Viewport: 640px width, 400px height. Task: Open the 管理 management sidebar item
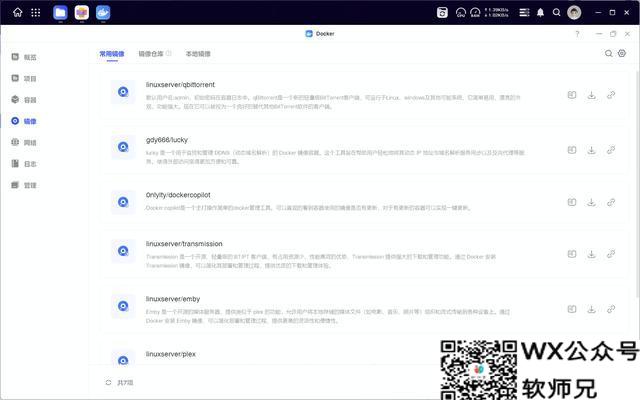(x=24, y=185)
